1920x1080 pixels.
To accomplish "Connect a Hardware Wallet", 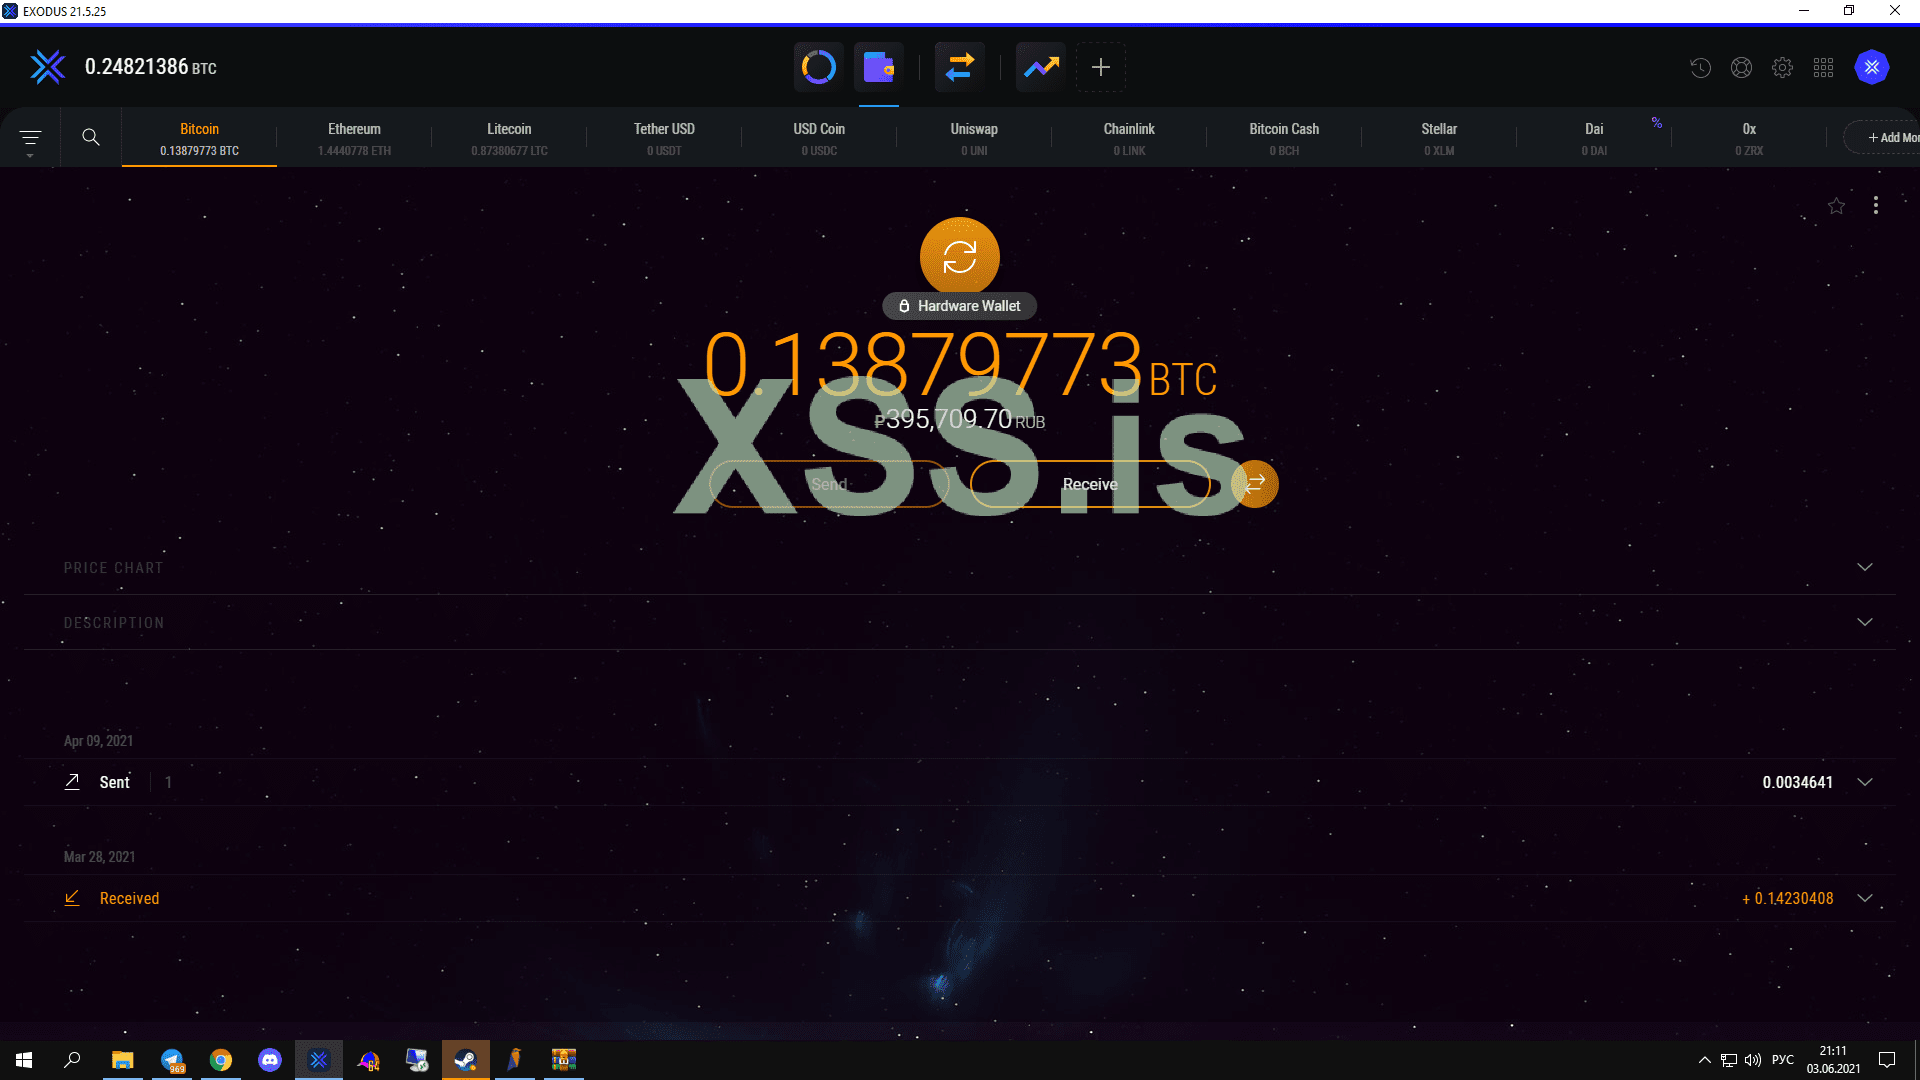I will click(959, 306).
